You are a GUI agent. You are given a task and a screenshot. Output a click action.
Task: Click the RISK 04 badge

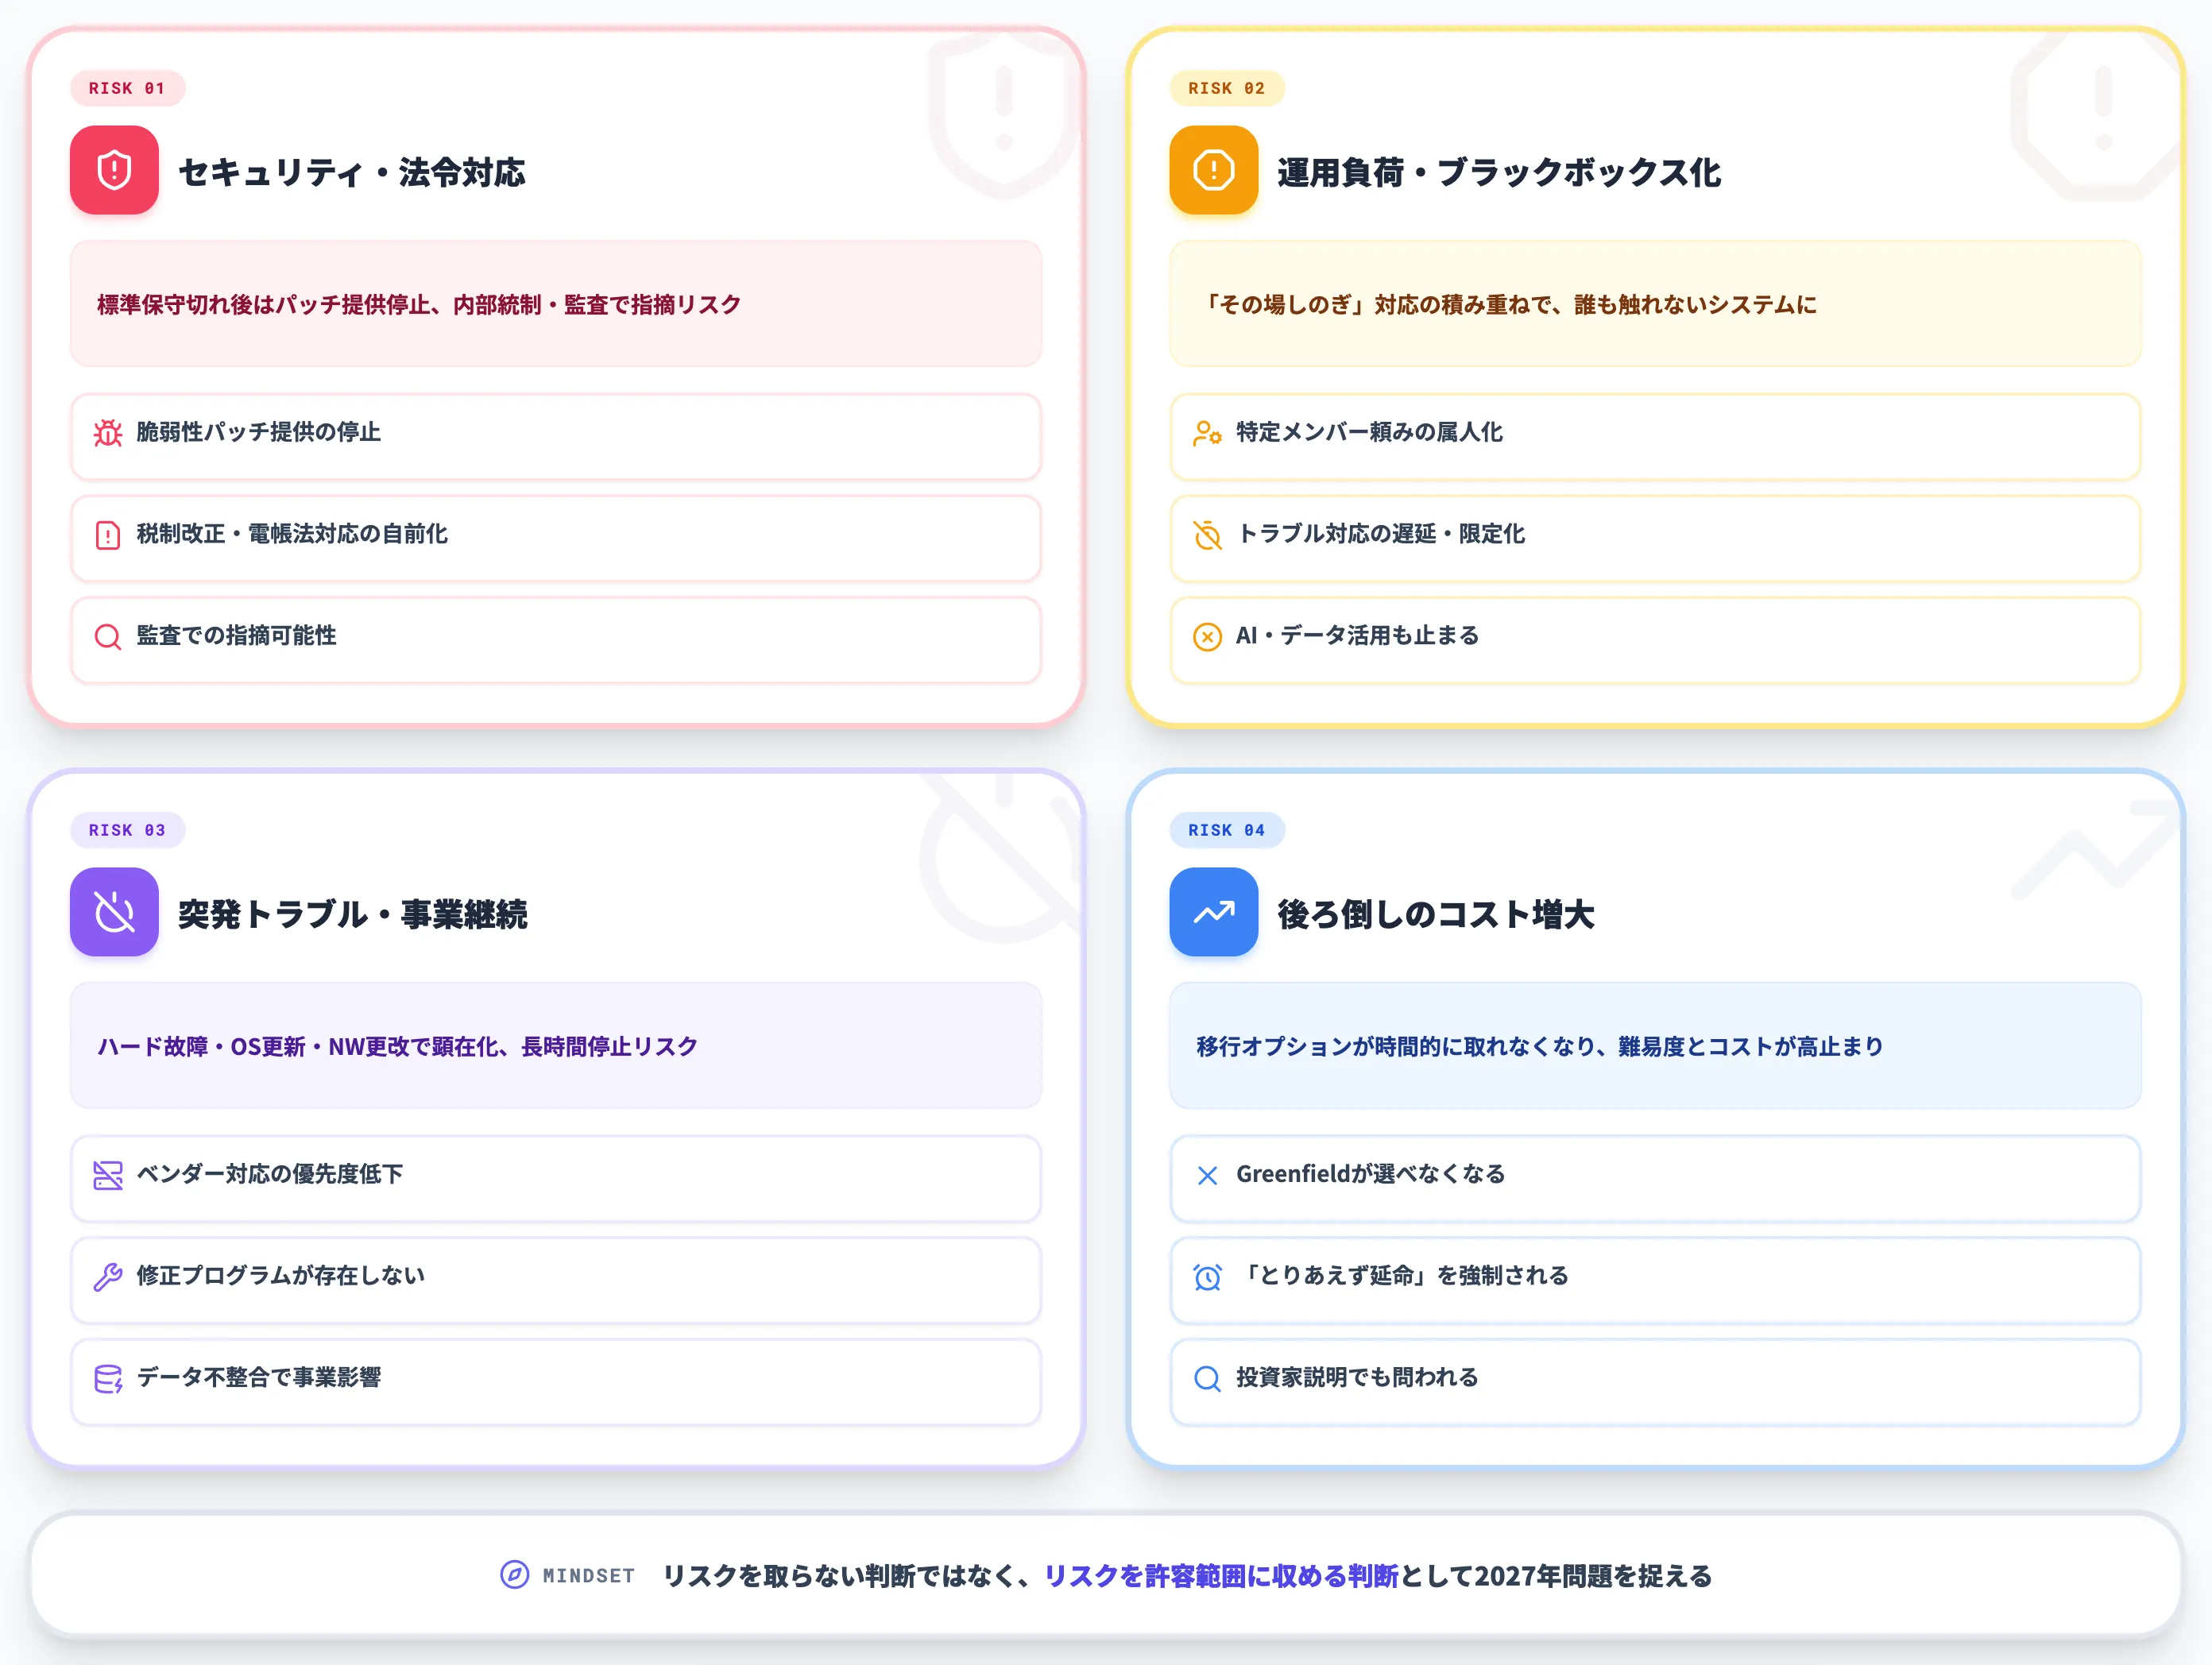pyautogui.click(x=1226, y=830)
